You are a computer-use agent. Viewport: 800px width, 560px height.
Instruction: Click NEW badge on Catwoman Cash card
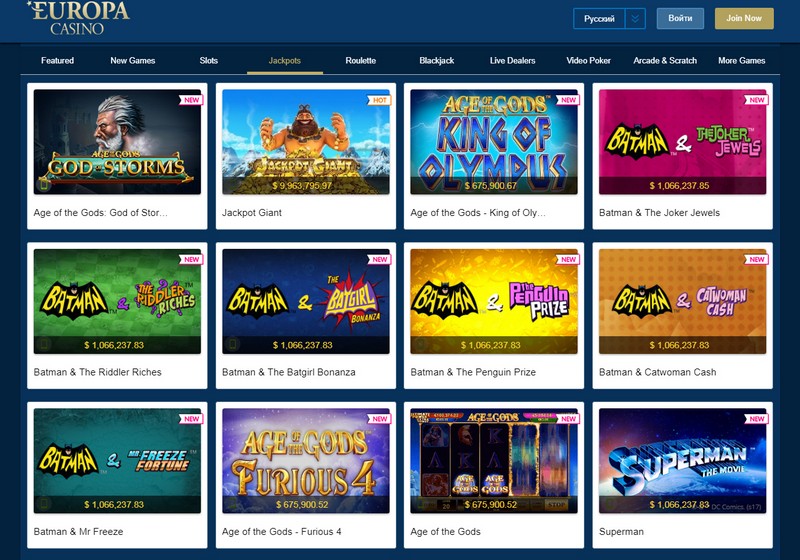[x=756, y=260]
